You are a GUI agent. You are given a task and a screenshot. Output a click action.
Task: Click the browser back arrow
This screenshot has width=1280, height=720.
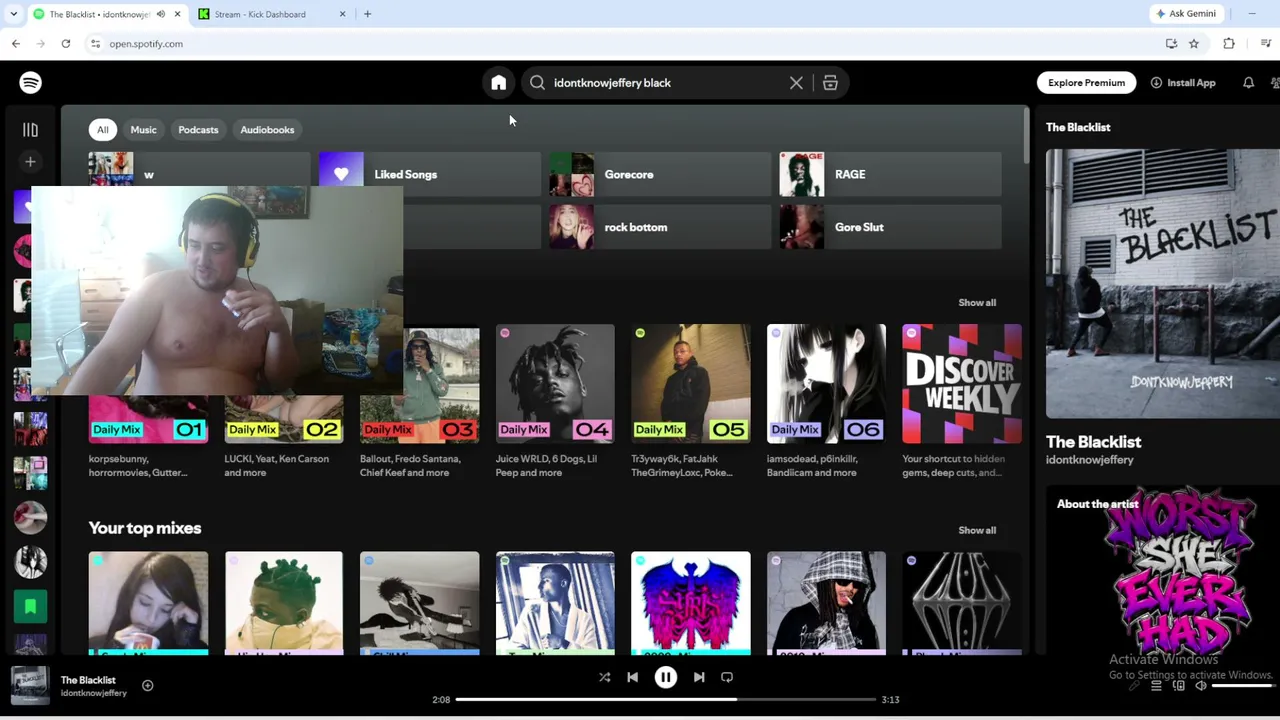click(x=16, y=44)
